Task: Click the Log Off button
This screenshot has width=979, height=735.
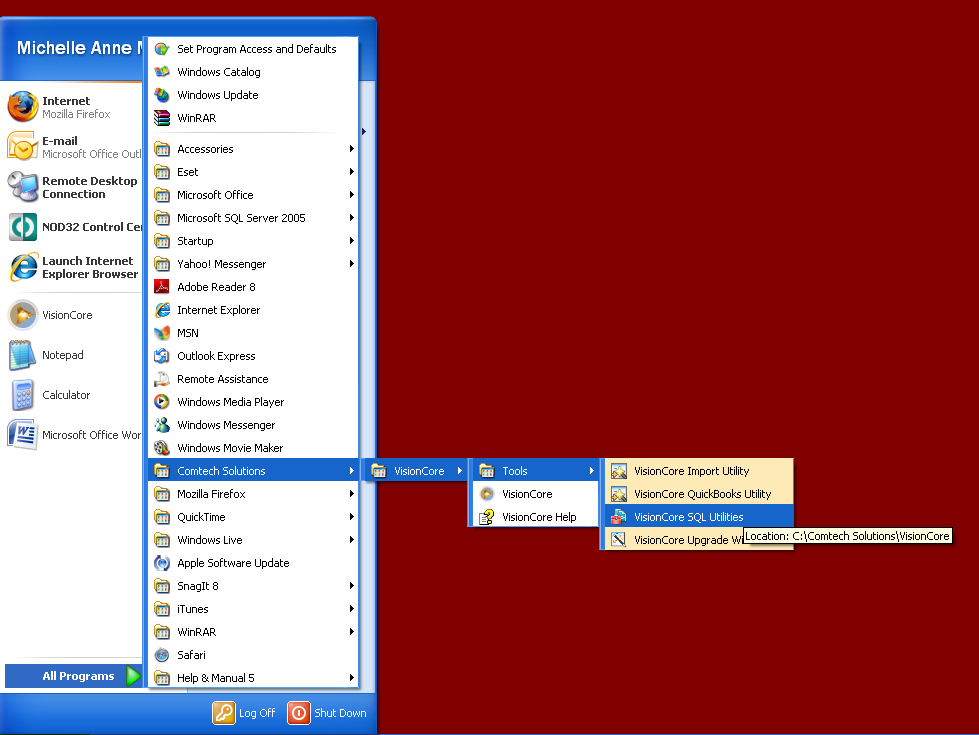Action: [244, 713]
